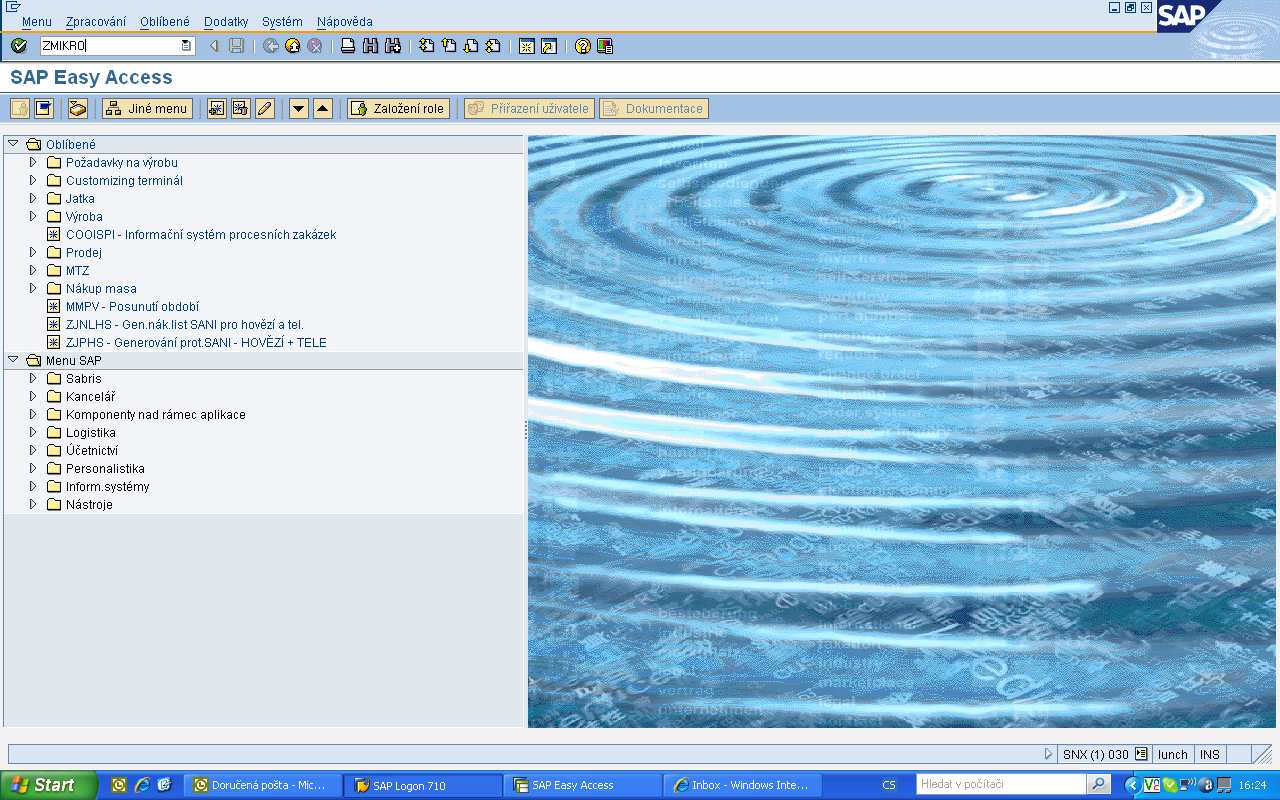Click the desktop search magnifier button
The image size is (1280, 800).
(1099, 784)
